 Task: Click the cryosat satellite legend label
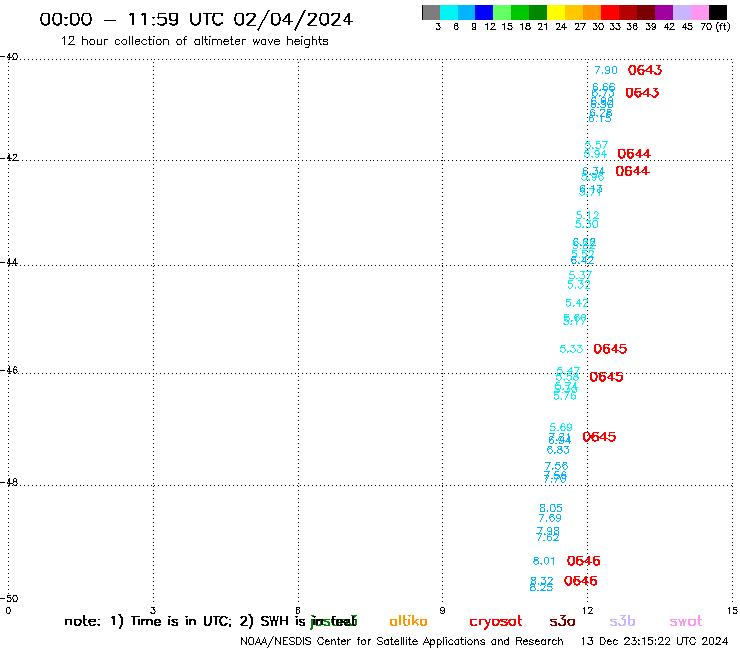496,622
